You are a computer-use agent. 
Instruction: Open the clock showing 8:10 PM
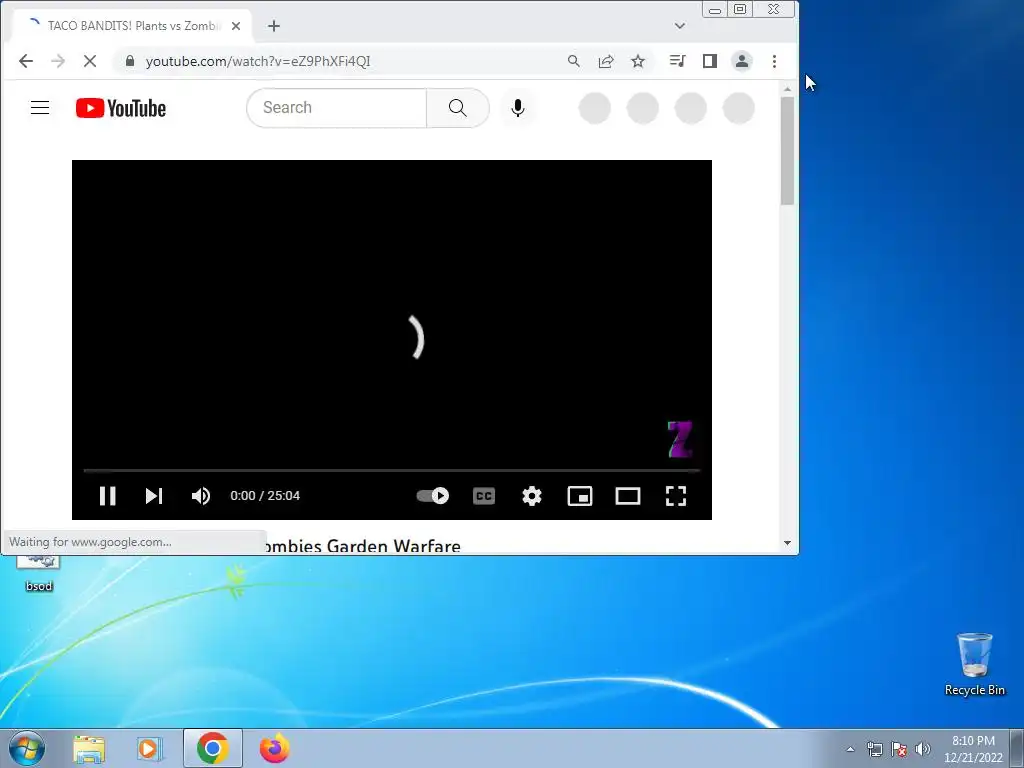(973, 749)
